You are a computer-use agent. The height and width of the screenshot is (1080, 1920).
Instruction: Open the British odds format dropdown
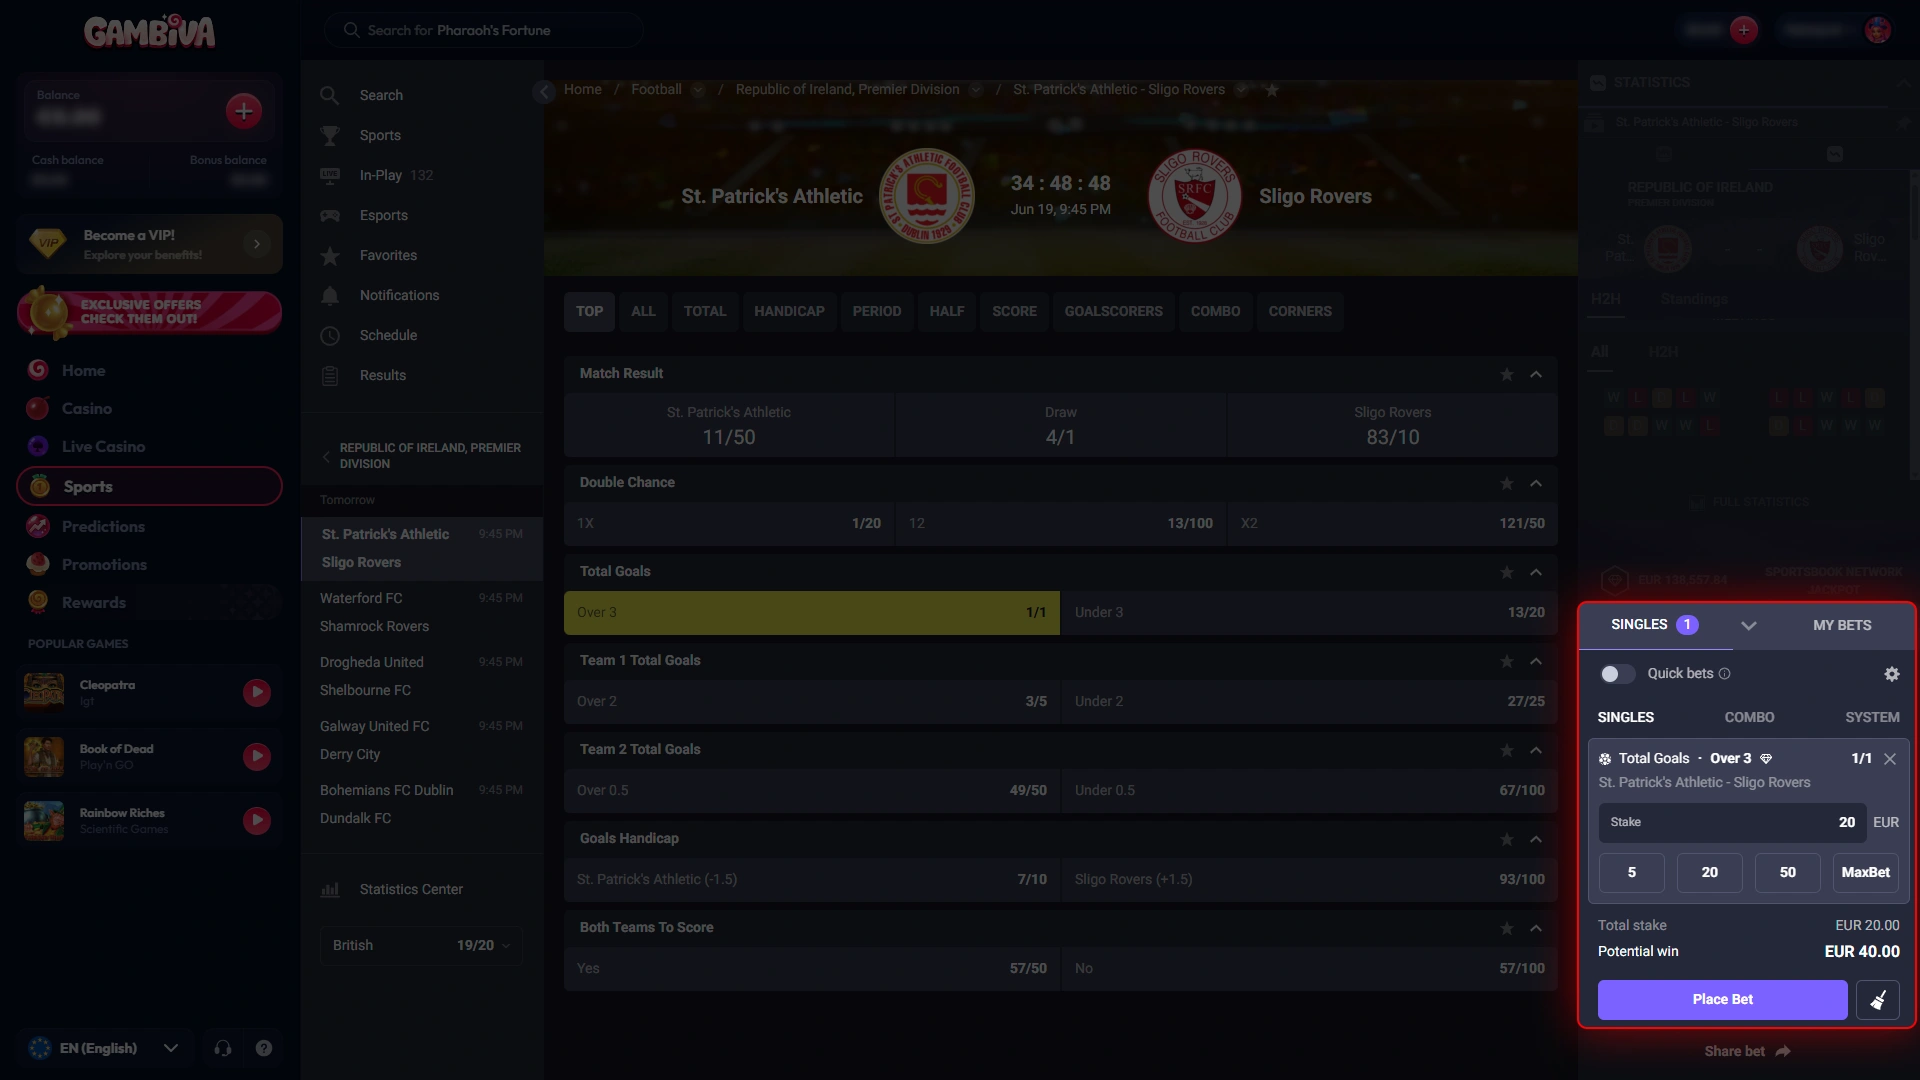coord(421,945)
